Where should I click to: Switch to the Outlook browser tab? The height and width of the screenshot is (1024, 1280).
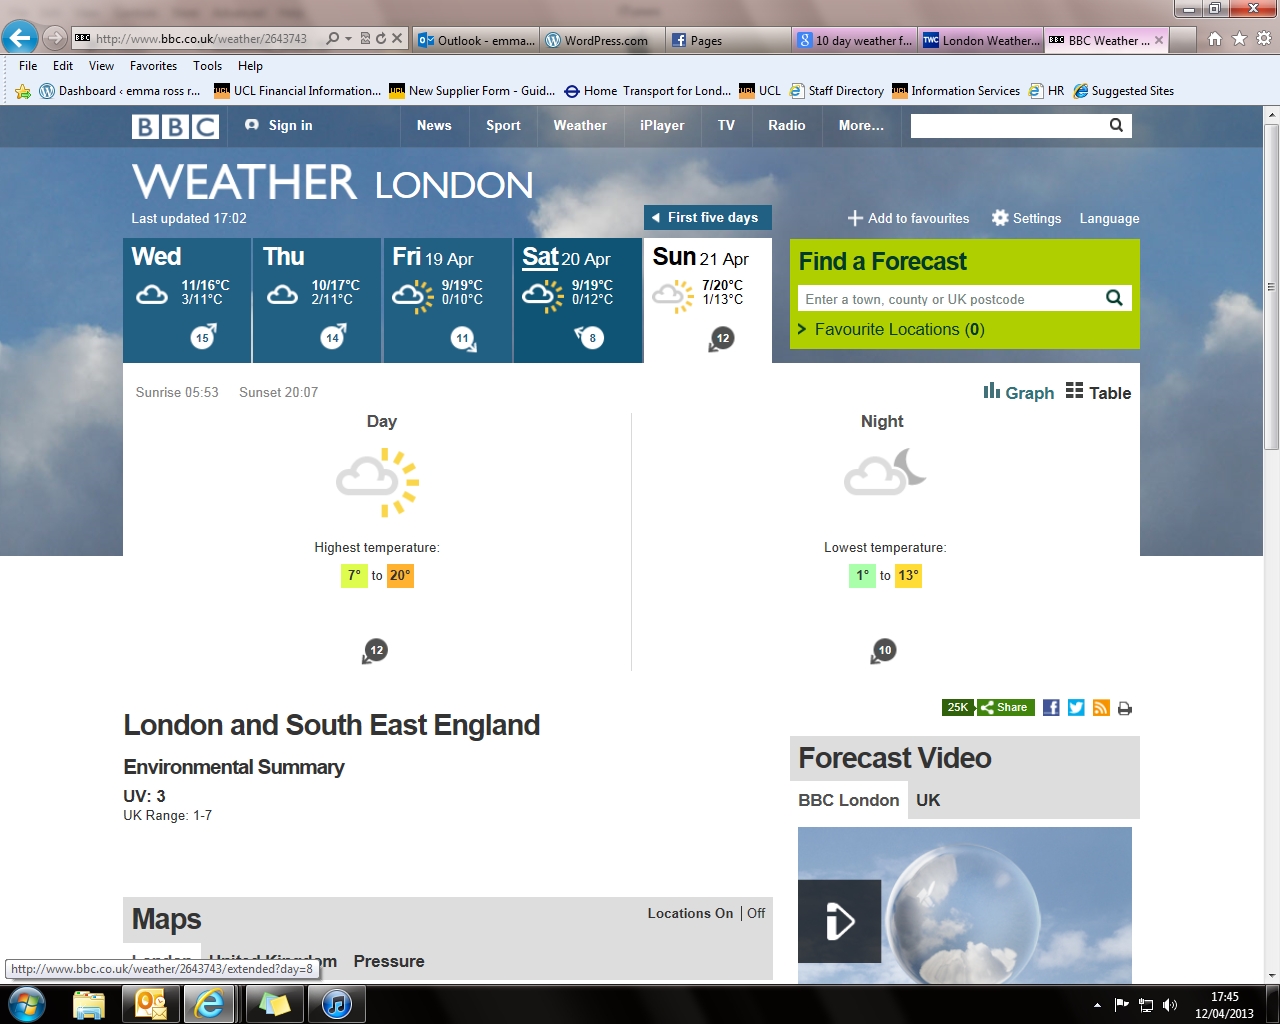(476, 40)
